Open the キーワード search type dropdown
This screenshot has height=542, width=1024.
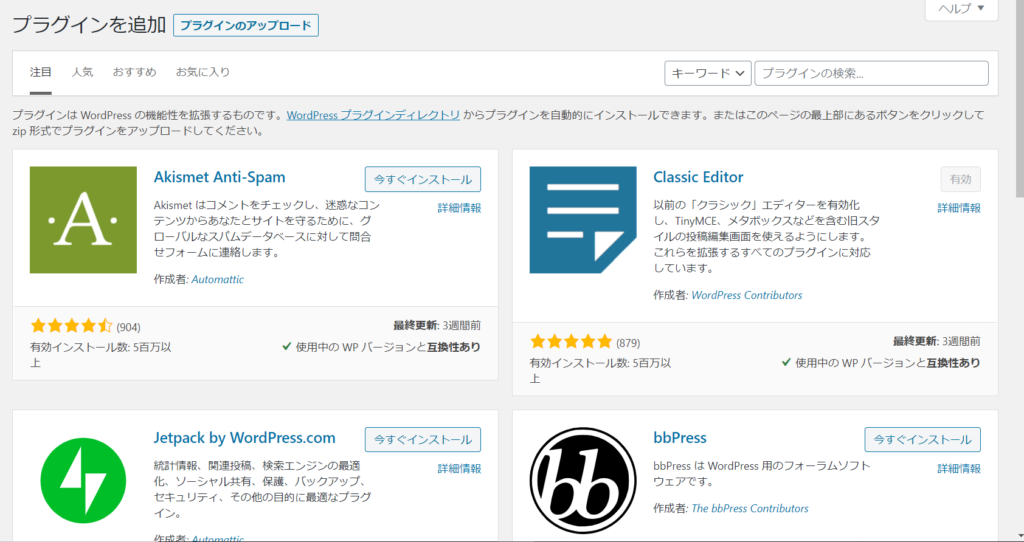point(708,73)
